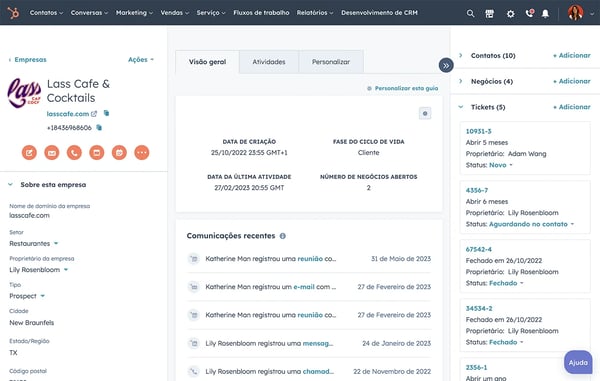Open the settings gear in top bar

tap(510, 14)
